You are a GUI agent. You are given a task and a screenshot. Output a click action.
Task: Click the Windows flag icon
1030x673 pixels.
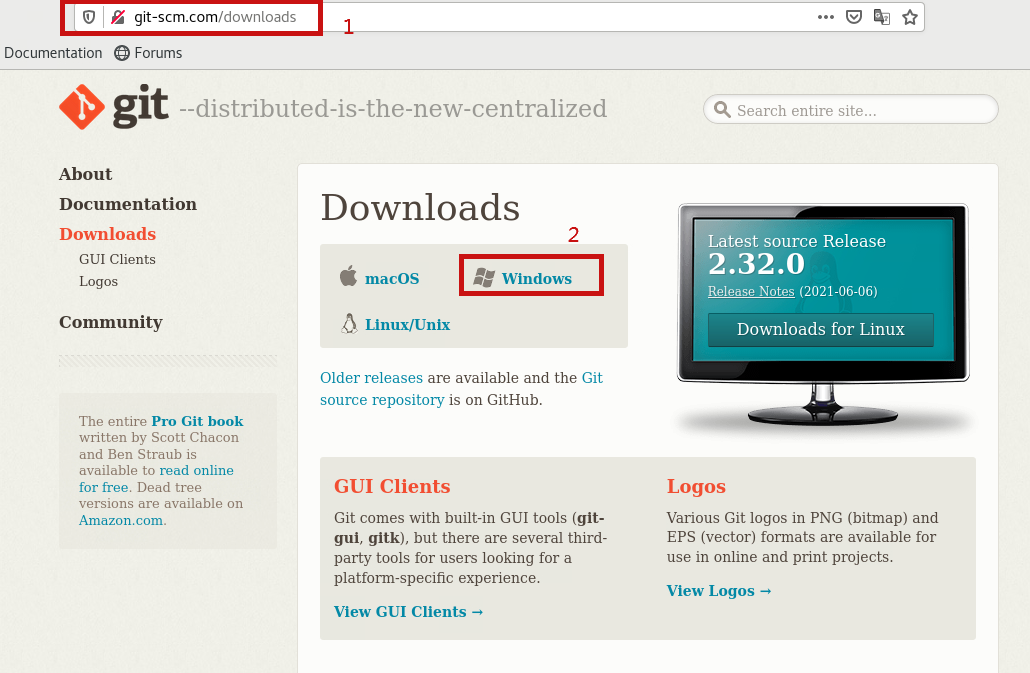point(484,278)
